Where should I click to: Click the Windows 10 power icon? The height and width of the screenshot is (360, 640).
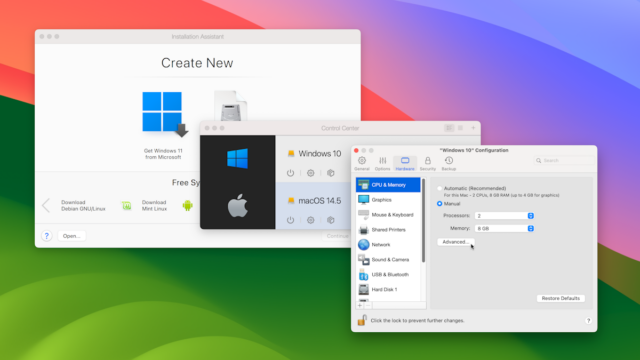(x=290, y=173)
